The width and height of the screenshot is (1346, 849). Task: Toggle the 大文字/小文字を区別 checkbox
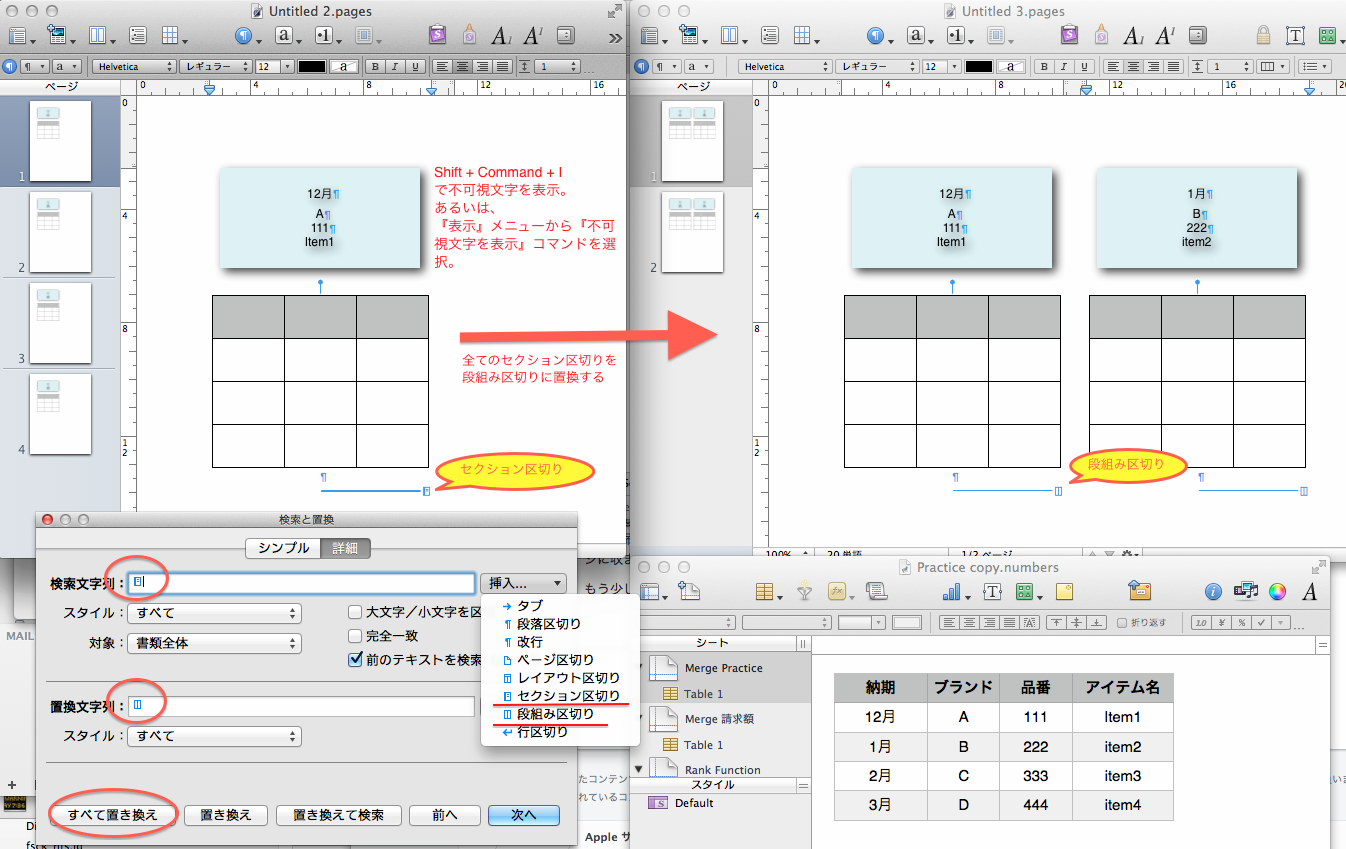[355, 613]
